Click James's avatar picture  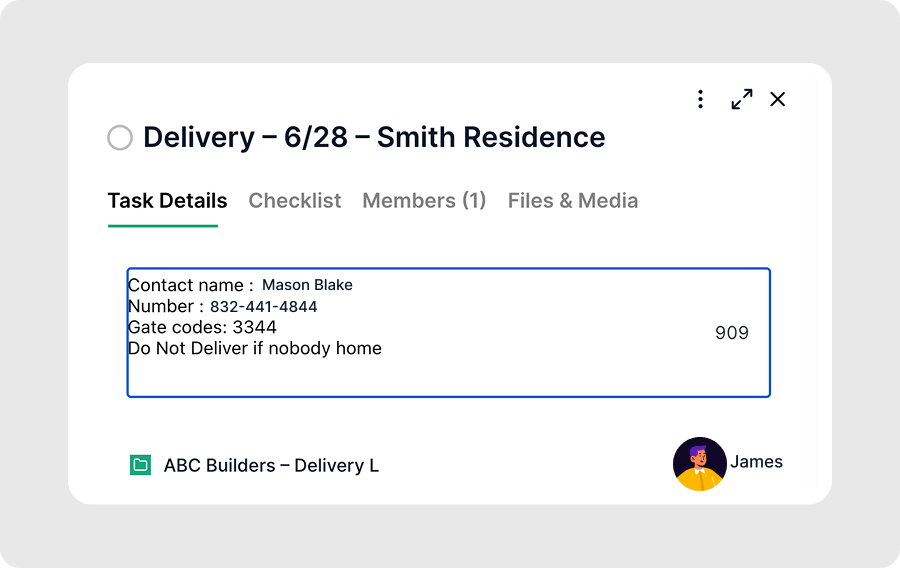700,464
